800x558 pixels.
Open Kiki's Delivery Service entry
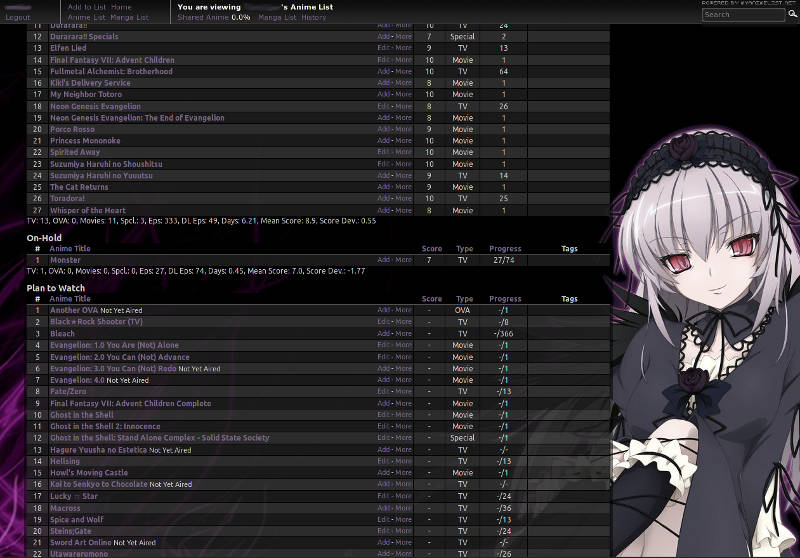[90, 83]
